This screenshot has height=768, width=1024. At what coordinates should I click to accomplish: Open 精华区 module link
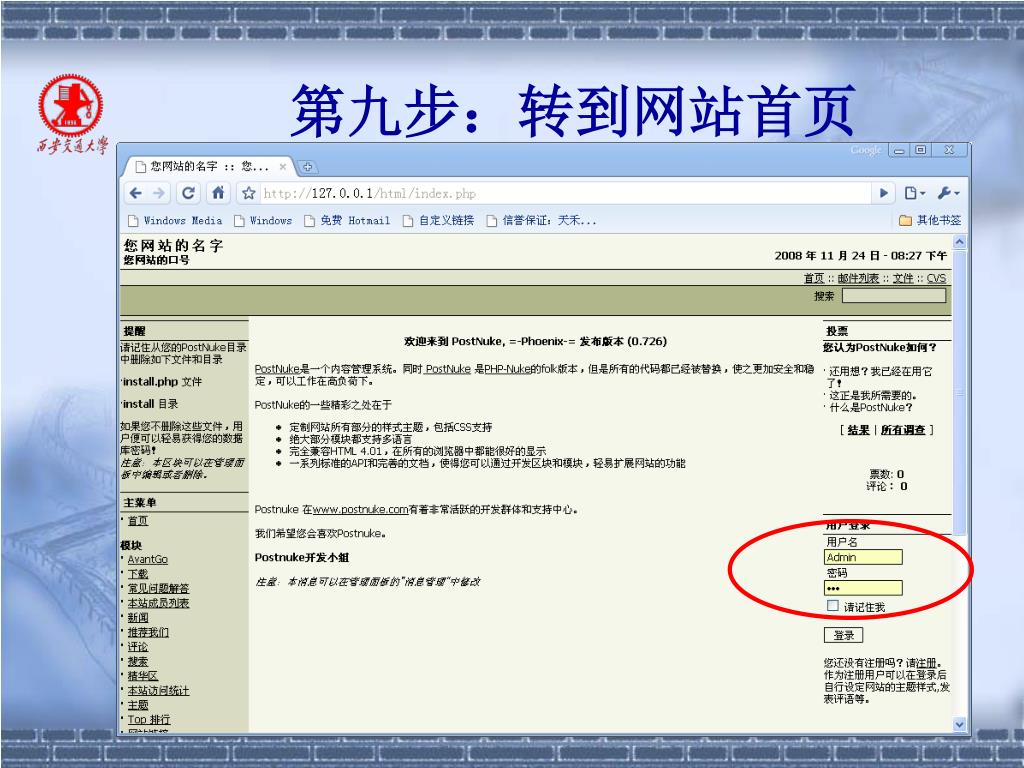pyautogui.click(x=143, y=676)
